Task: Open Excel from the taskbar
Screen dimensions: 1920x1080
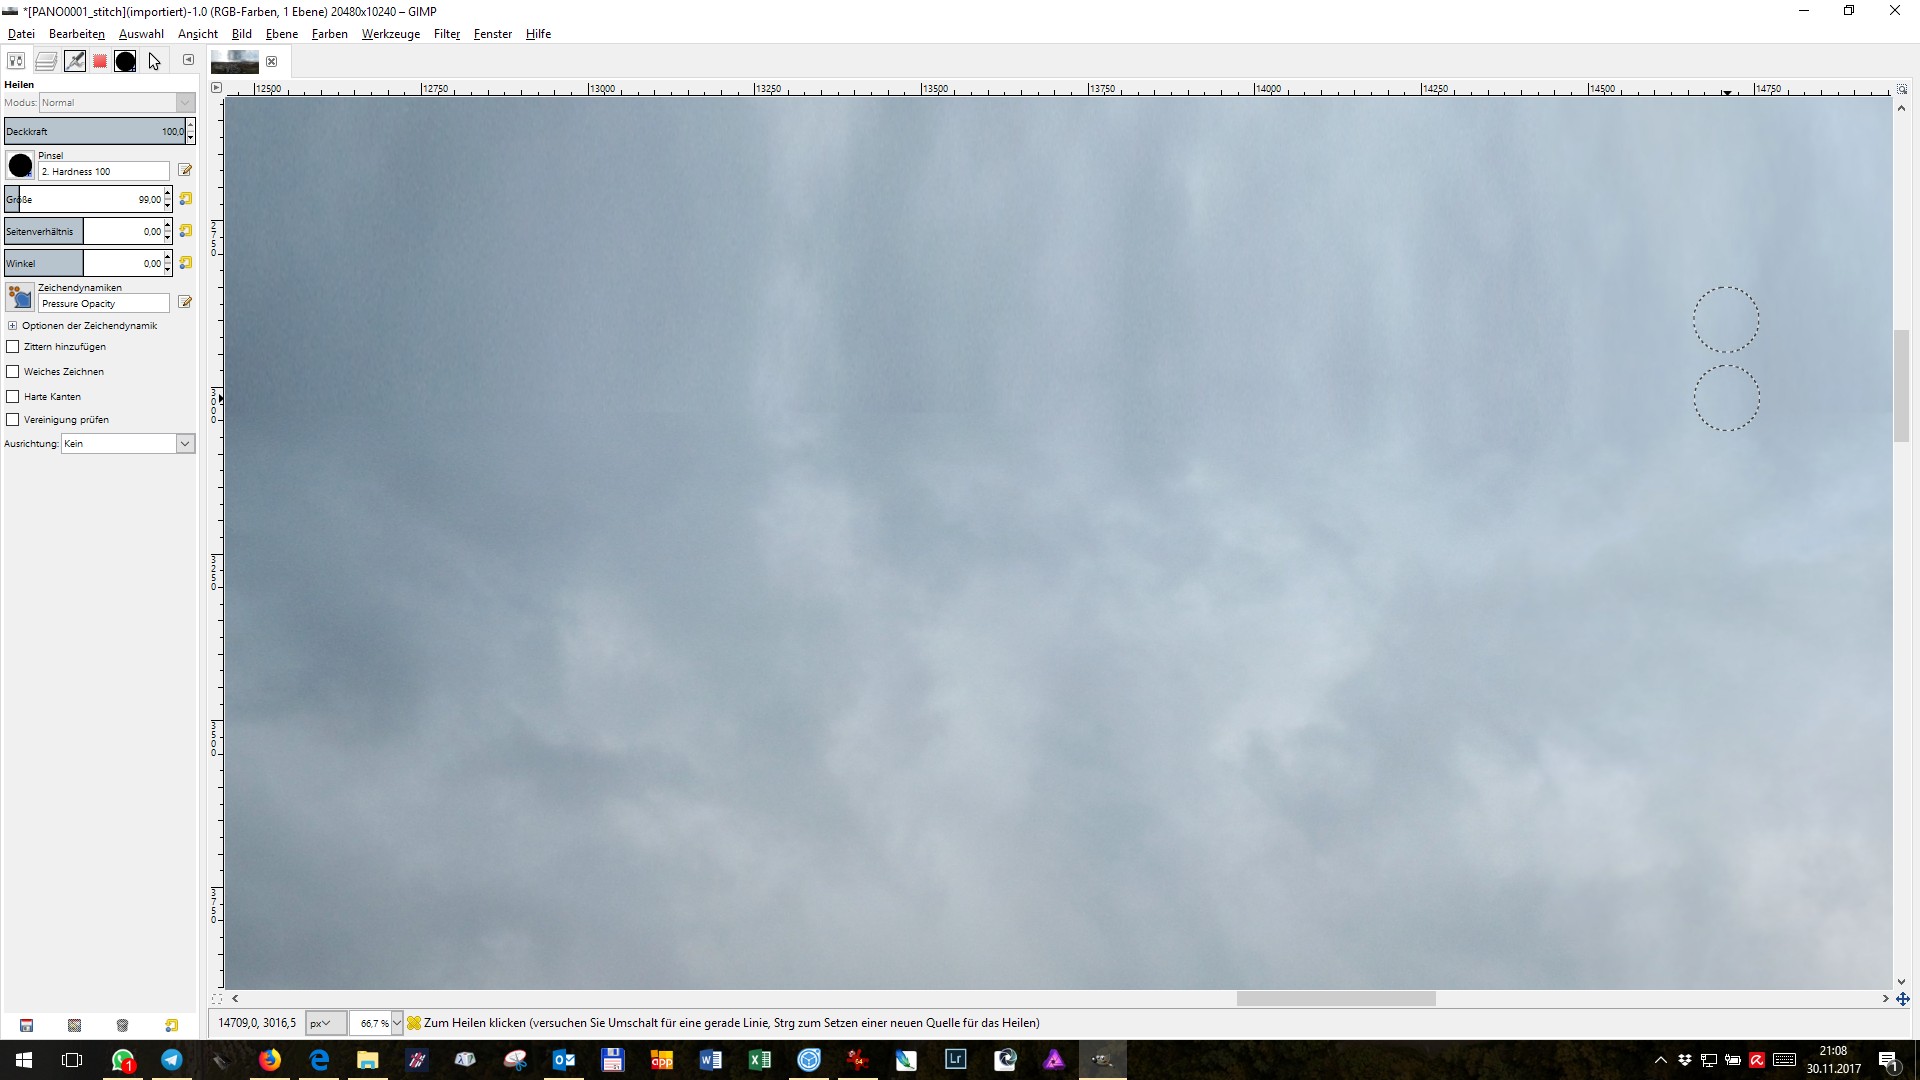Action: click(759, 1060)
